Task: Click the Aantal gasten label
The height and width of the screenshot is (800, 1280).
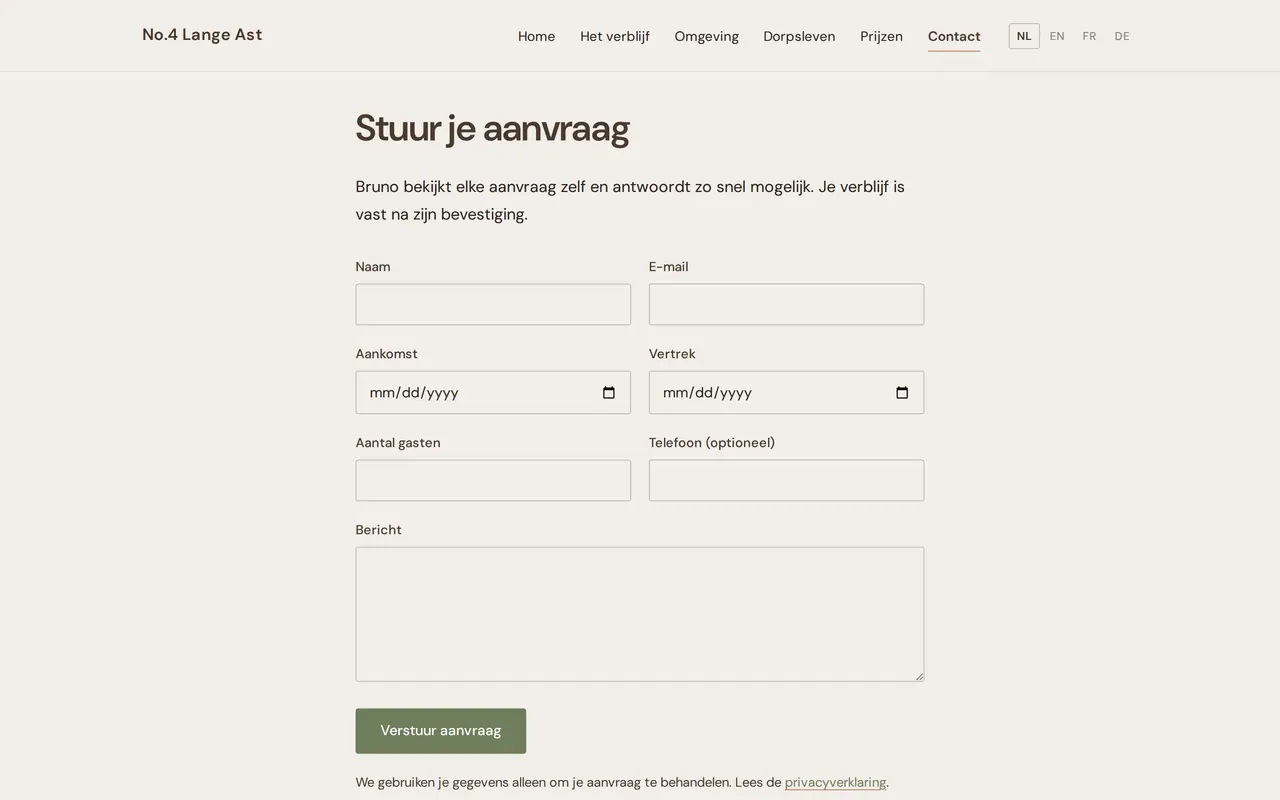Action: (x=398, y=443)
